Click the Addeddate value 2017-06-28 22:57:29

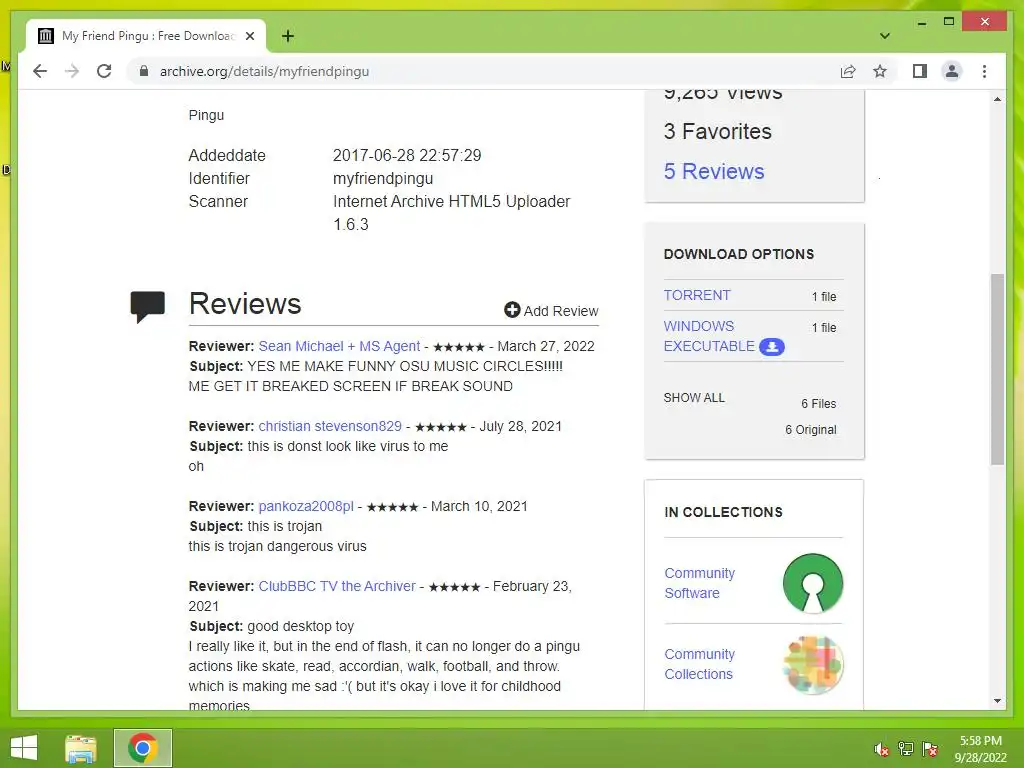click(407, 155)
